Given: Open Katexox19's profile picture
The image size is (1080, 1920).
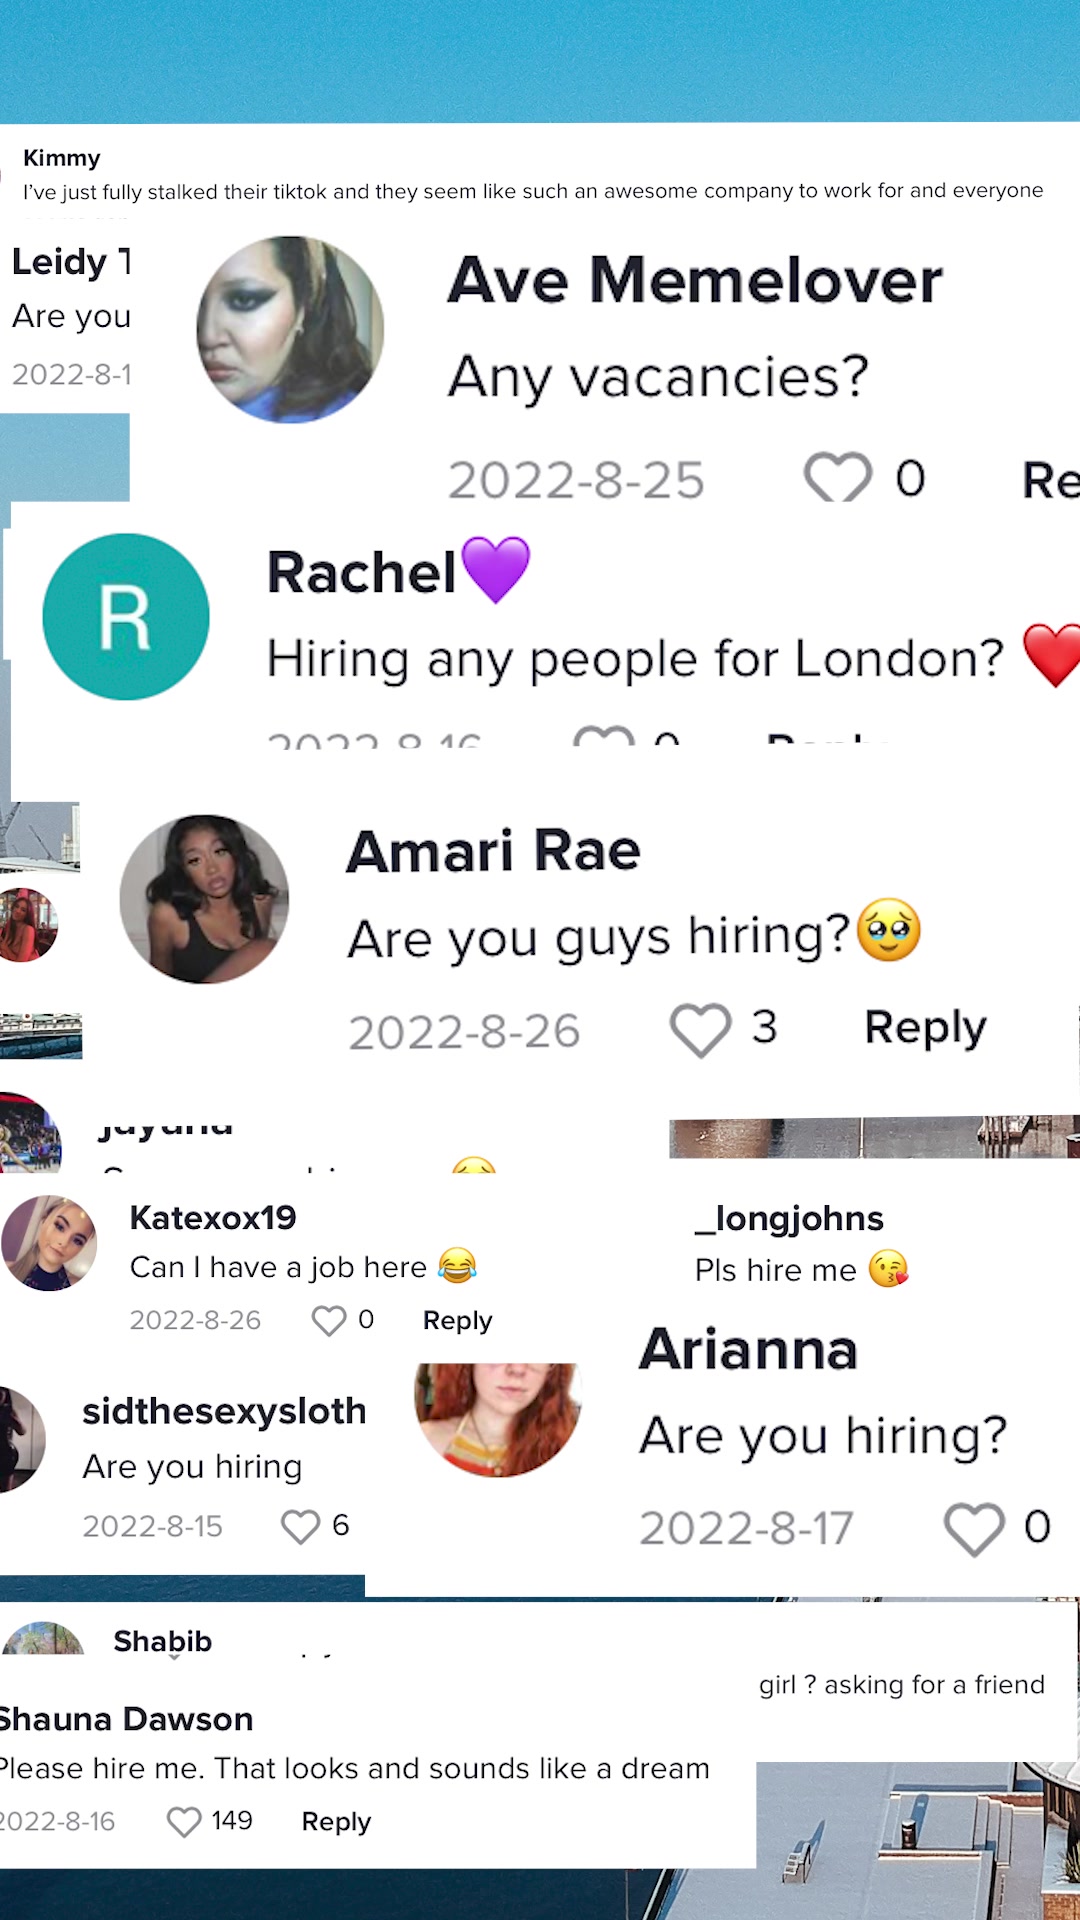Looking at the screenshot, I should [x=49, y=1243].
